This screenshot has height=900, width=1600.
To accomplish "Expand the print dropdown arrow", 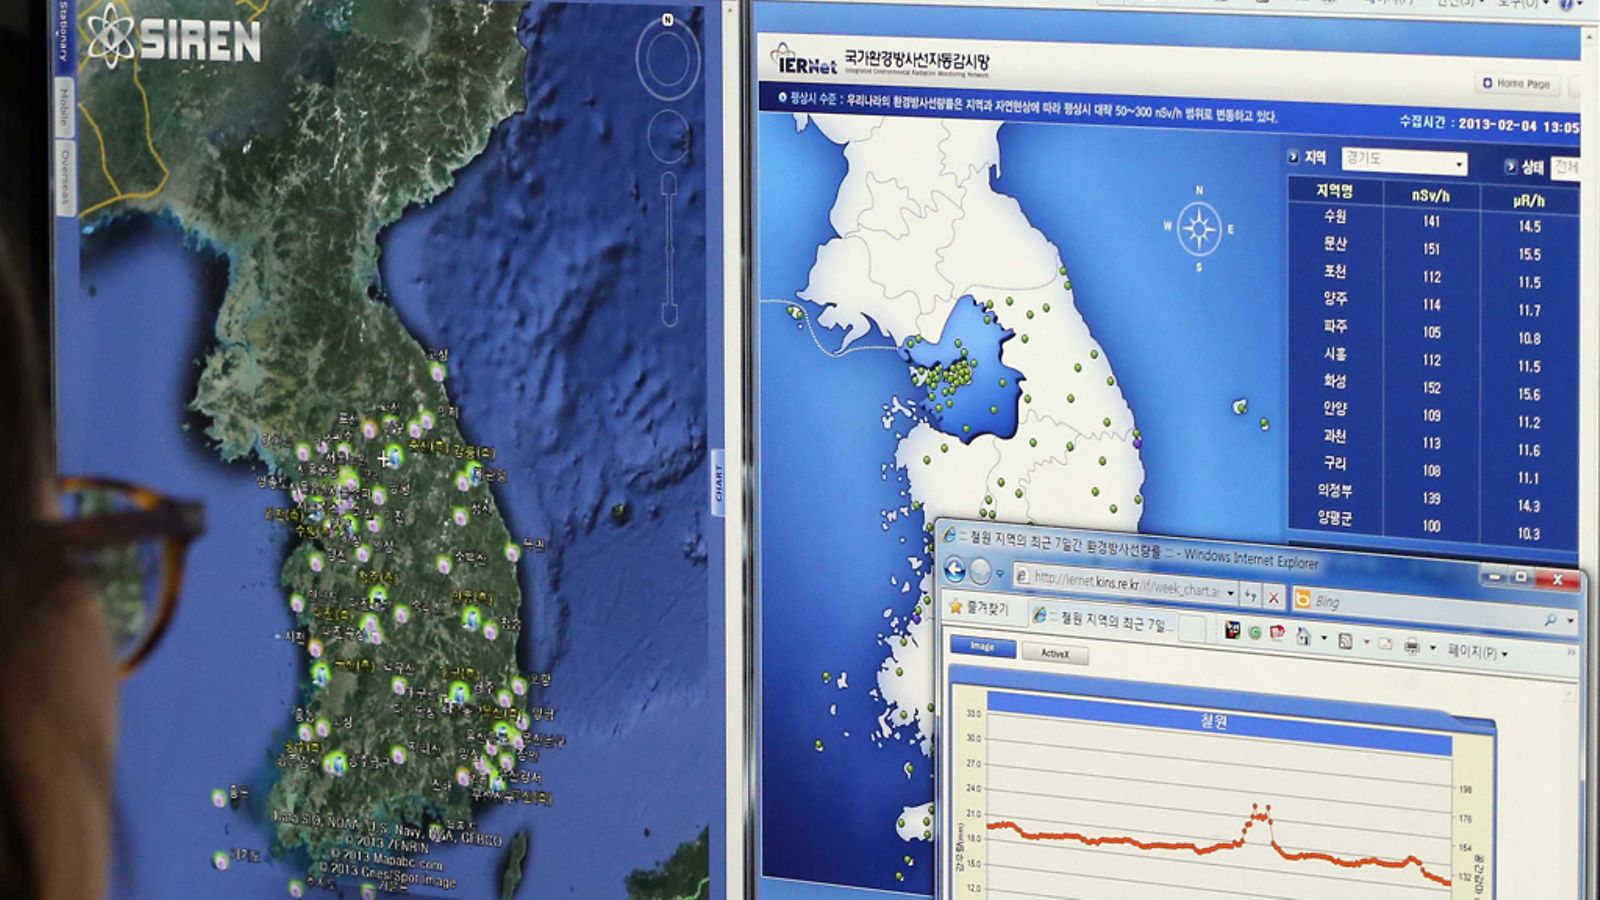I will point(1432,648).
